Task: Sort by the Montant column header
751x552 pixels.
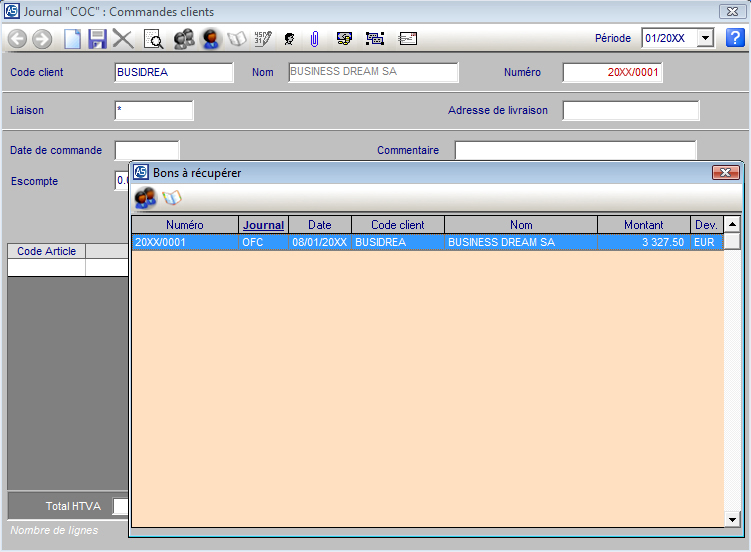Action: tap(643, 225)
